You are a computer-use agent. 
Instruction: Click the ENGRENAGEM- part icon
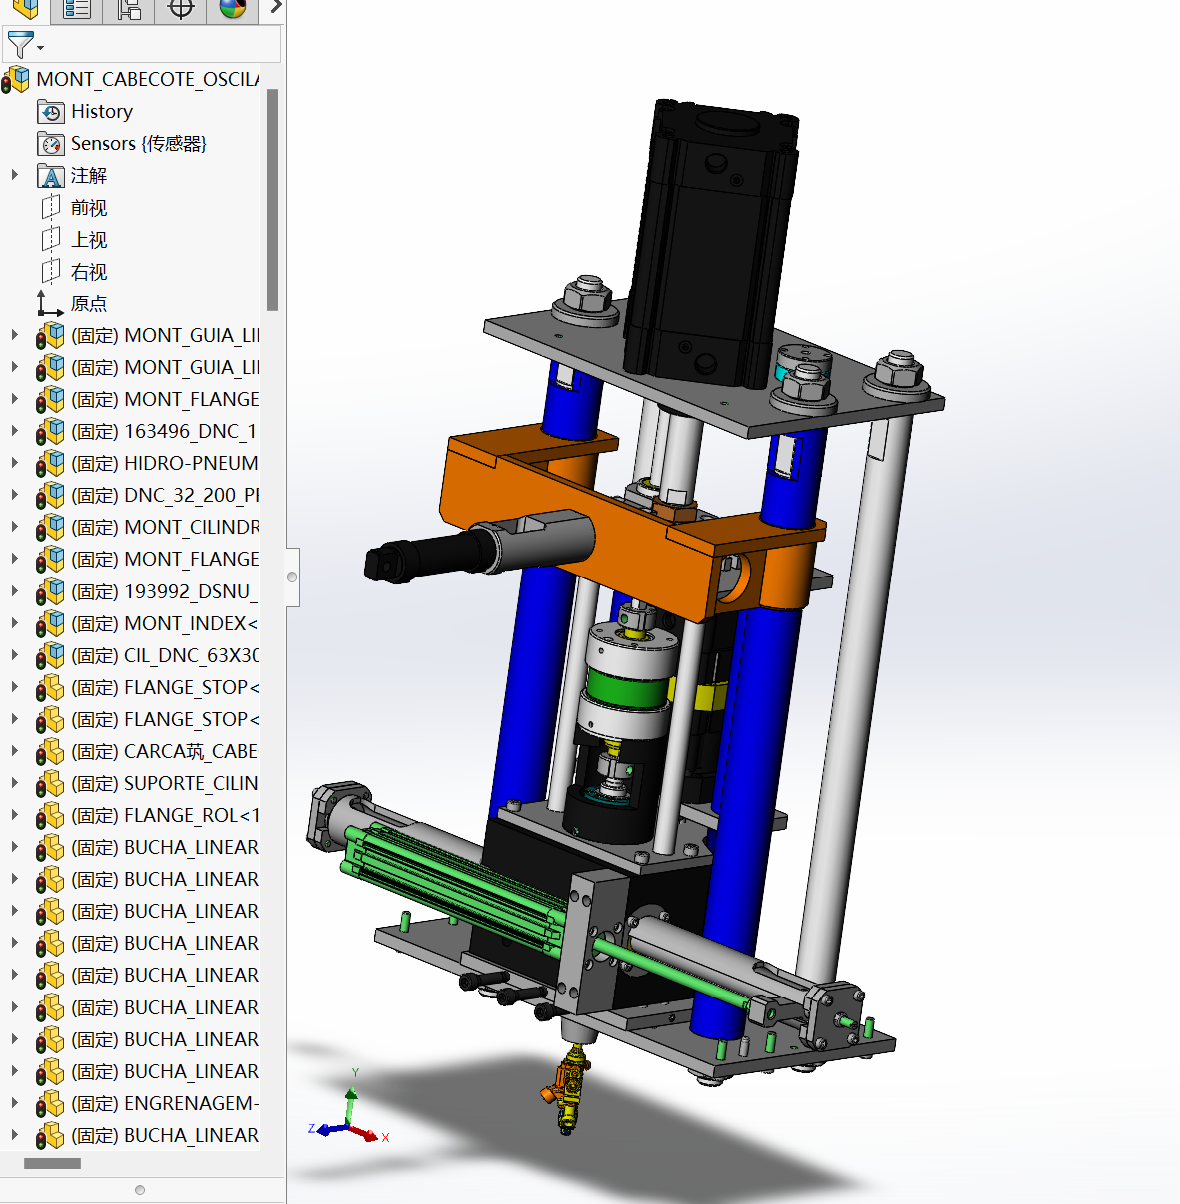(x=51, y=1103)
